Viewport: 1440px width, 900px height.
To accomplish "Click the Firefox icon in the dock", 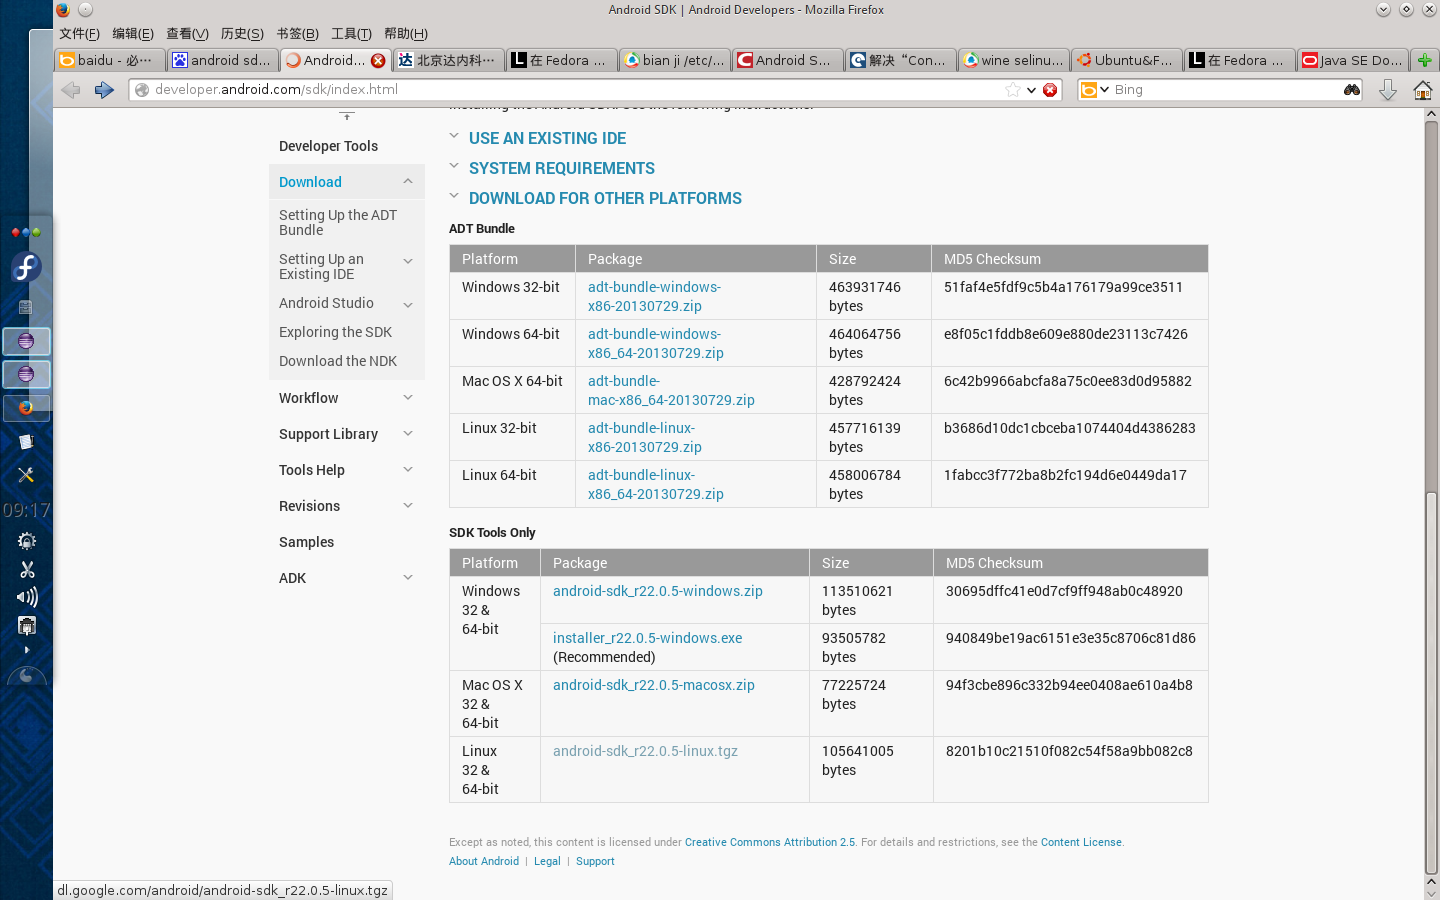I will [26, 408].
